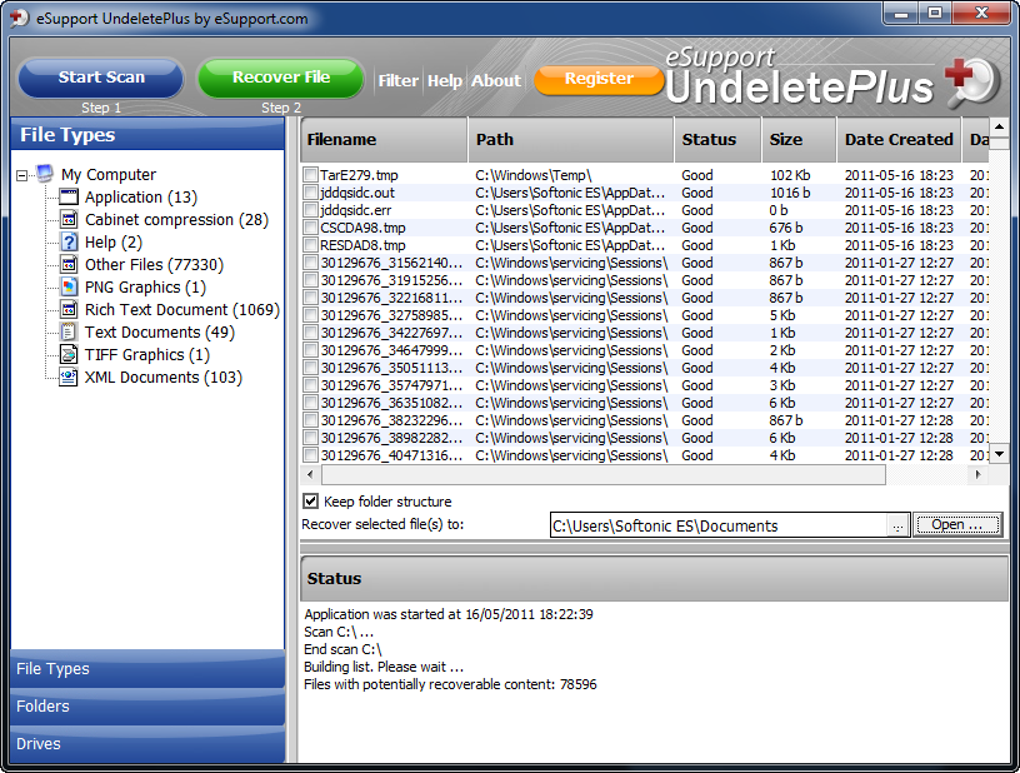1020x773 pixels.
Task: Open the Filter menu
Action: pos(398,81)
